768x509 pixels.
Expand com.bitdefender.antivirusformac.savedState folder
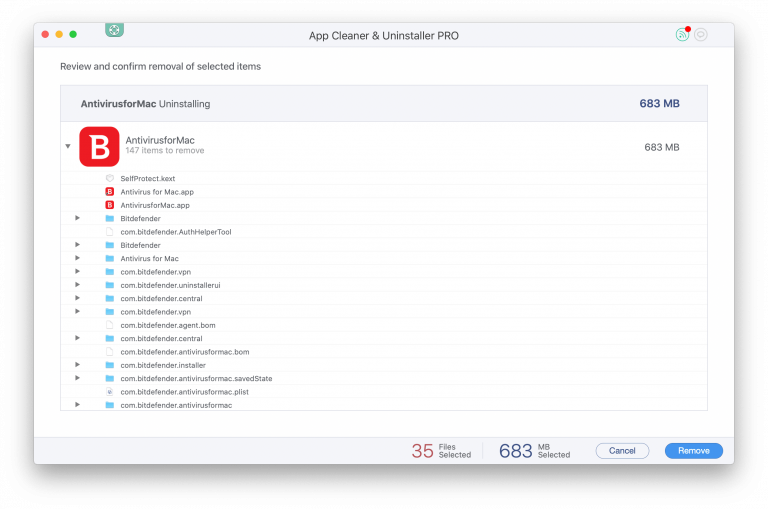point(77,378)
